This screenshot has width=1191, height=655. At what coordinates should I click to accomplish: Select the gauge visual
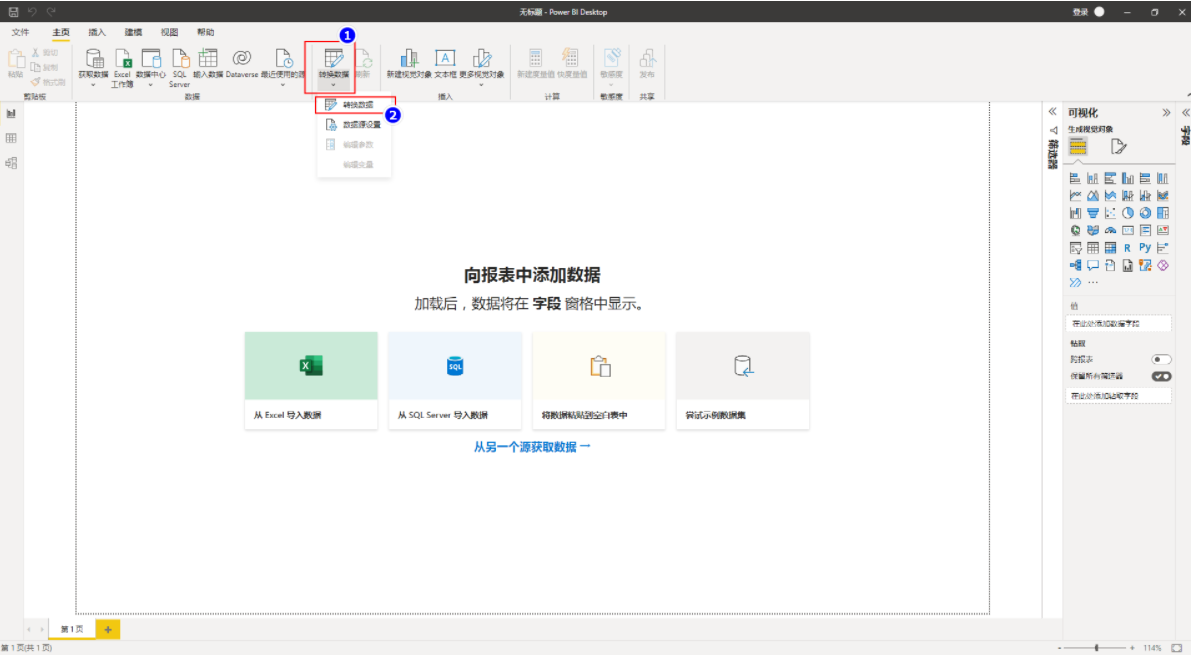pos(1110,230)
